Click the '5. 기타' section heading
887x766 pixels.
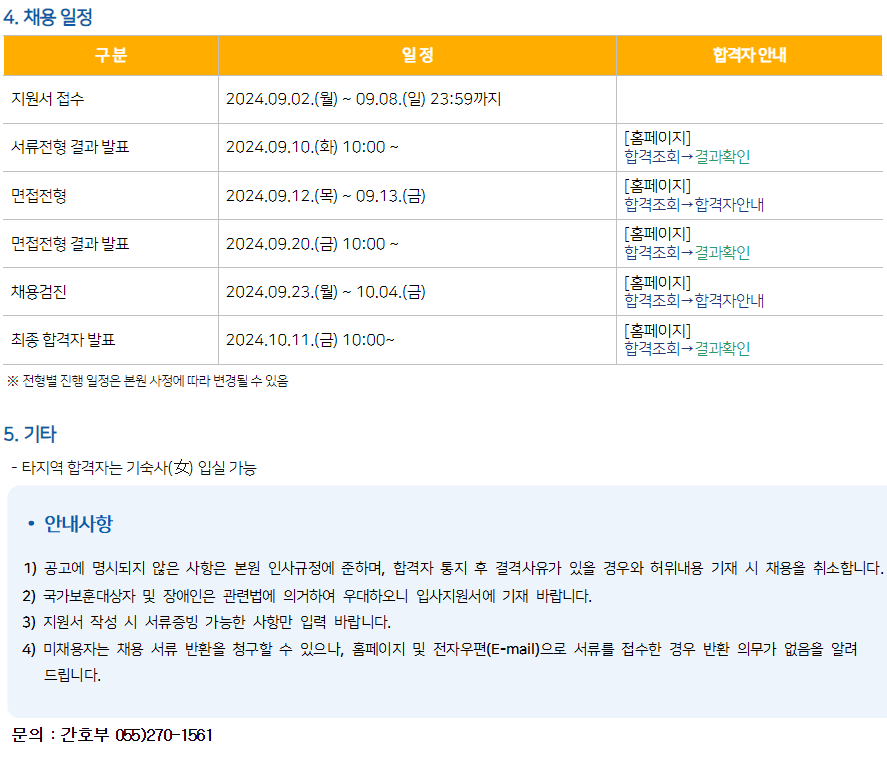pyautogui.click(x=30, y=434)
